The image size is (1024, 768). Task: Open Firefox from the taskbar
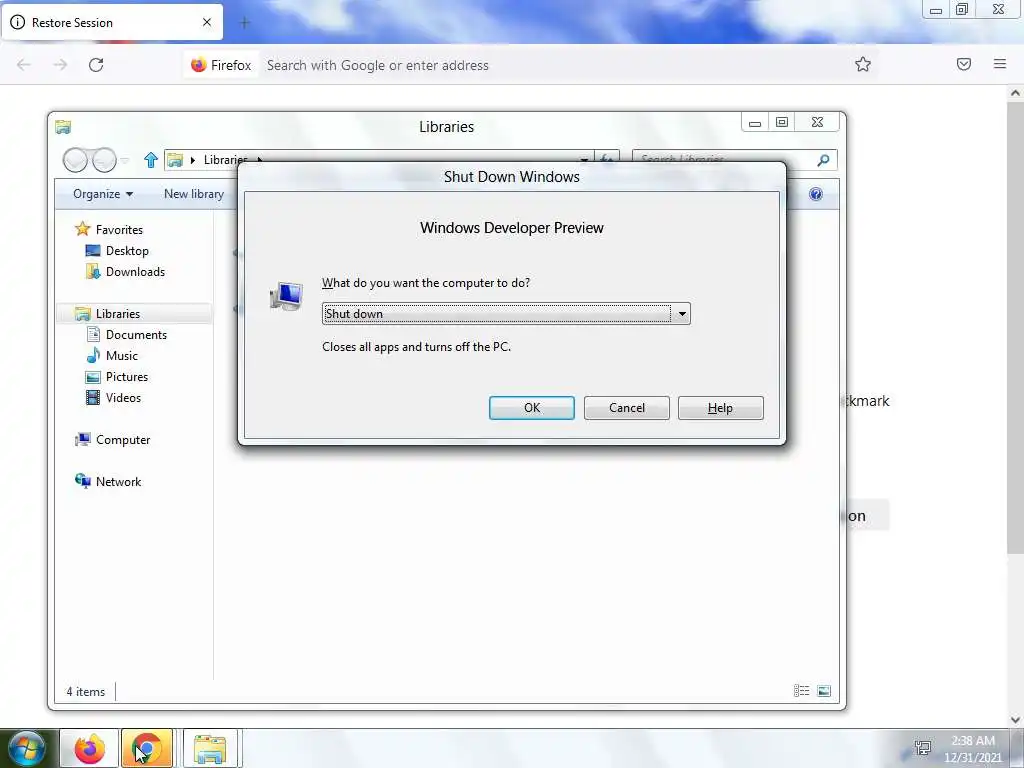tap(89, 748)
